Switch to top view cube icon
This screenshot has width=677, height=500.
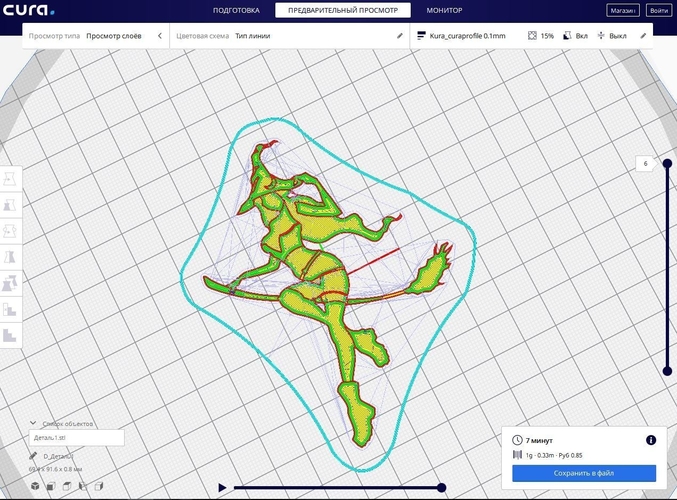tap(67, 486)
